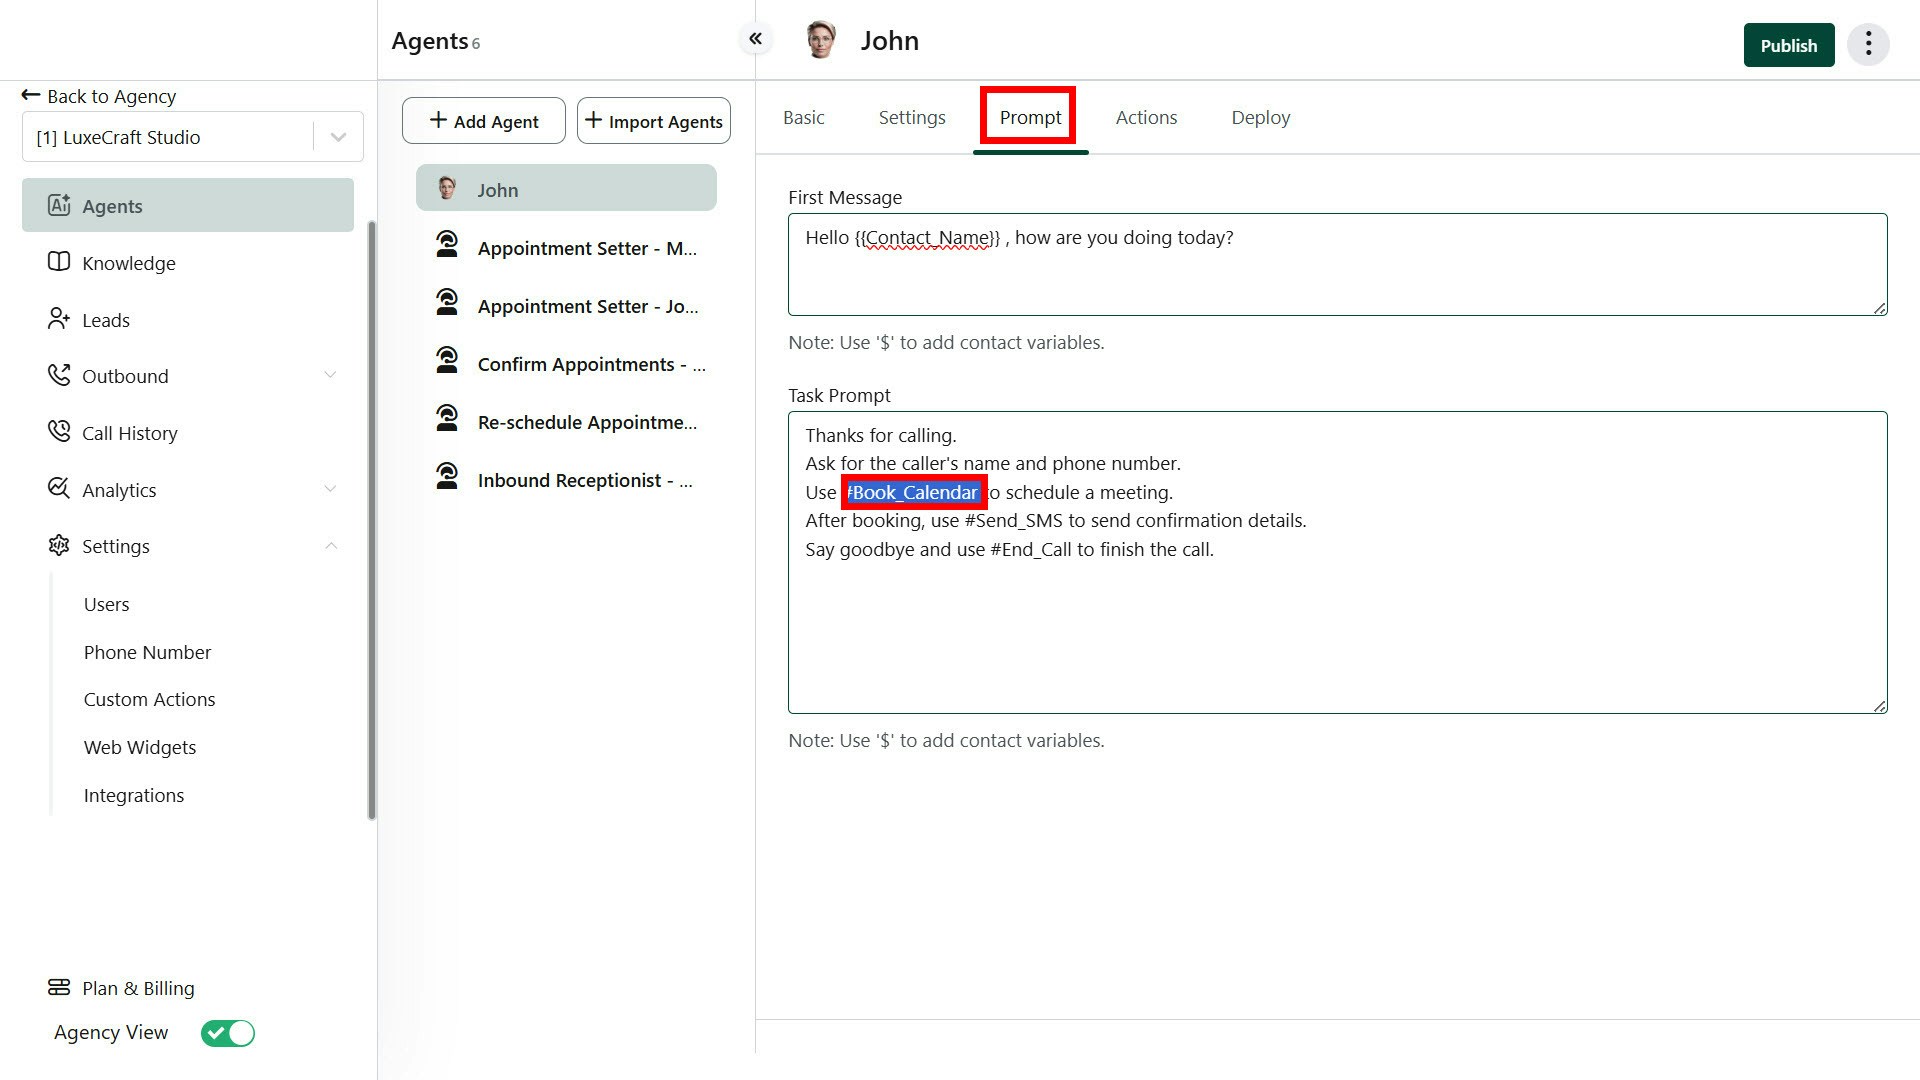Image resolution: width=1920 pixels, height=1080 pixels.
Task: Click the Import Agents button
Action: click(x=654, y=121)
